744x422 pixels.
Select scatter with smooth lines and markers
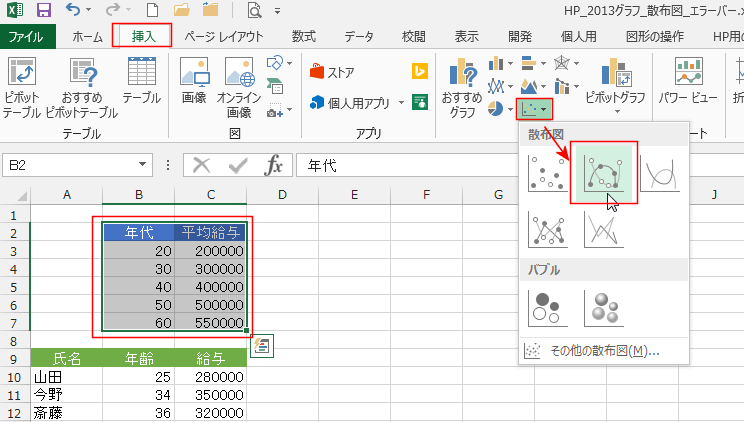pos(604,172)
